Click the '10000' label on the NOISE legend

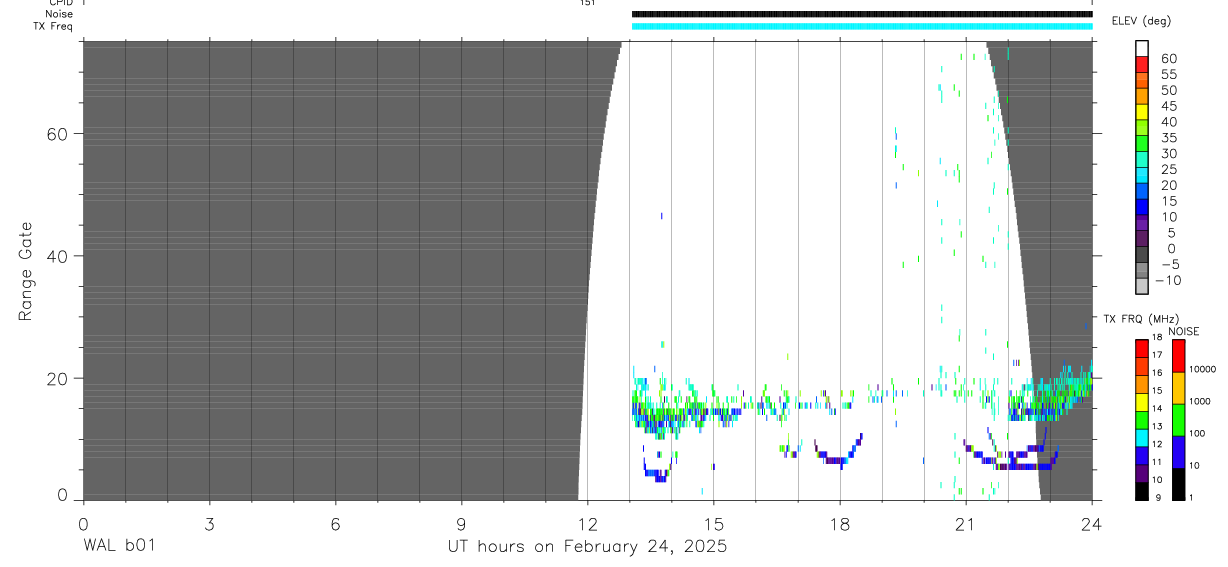click(1201, 369)
